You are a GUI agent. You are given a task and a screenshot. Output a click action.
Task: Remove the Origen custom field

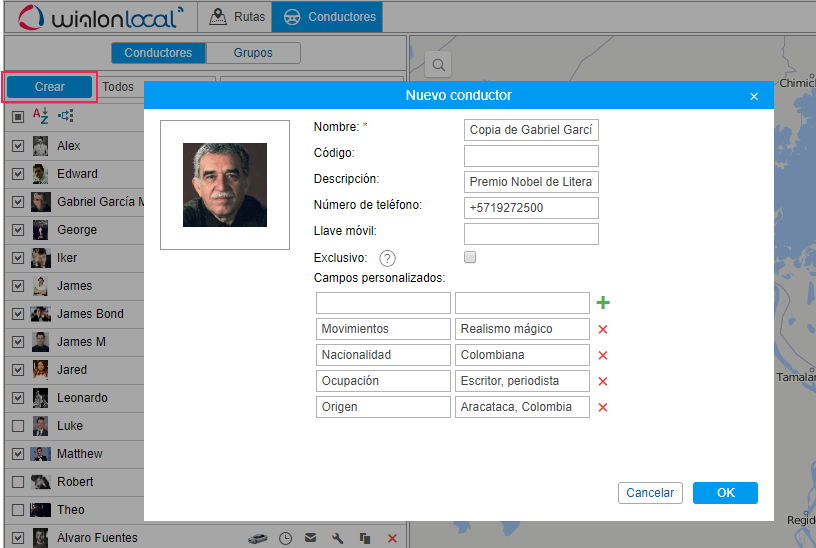[x=603, y=407]
